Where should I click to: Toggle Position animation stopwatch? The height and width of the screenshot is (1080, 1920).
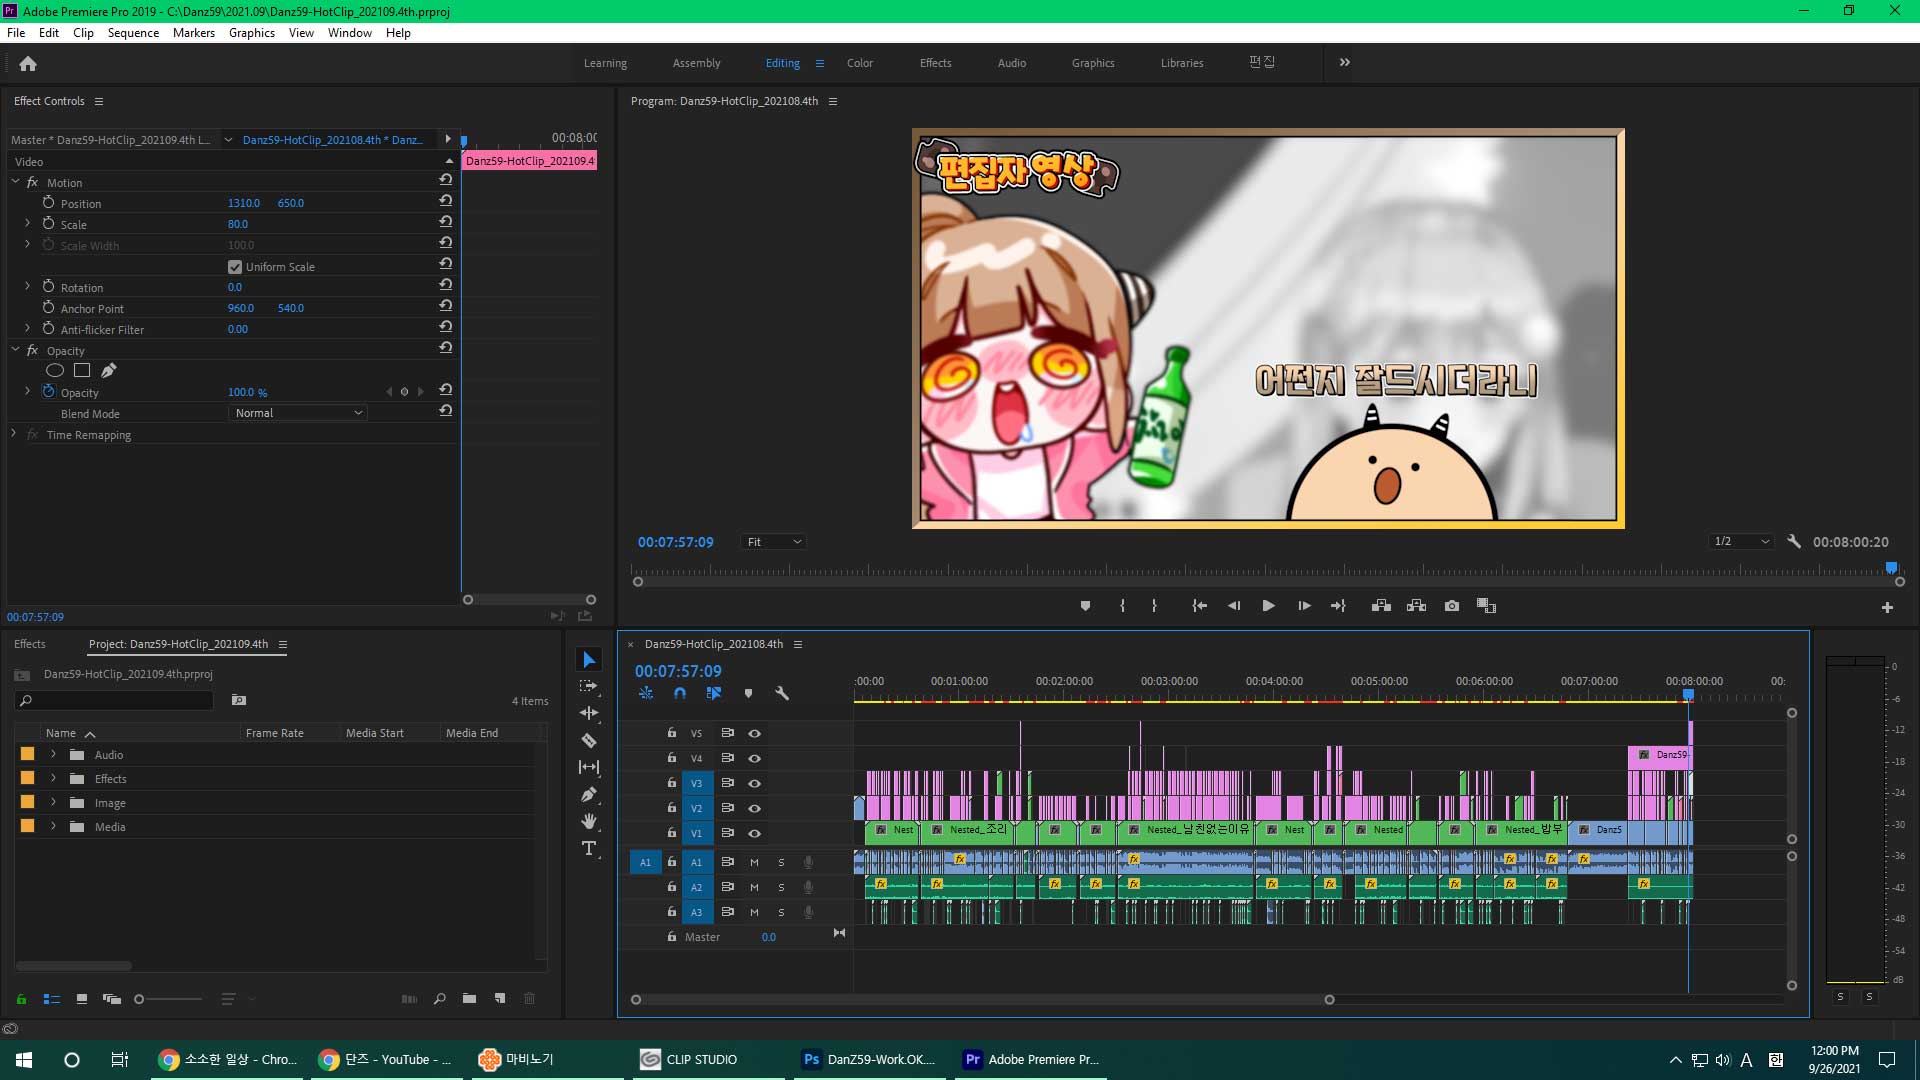(x=48, y=202)
